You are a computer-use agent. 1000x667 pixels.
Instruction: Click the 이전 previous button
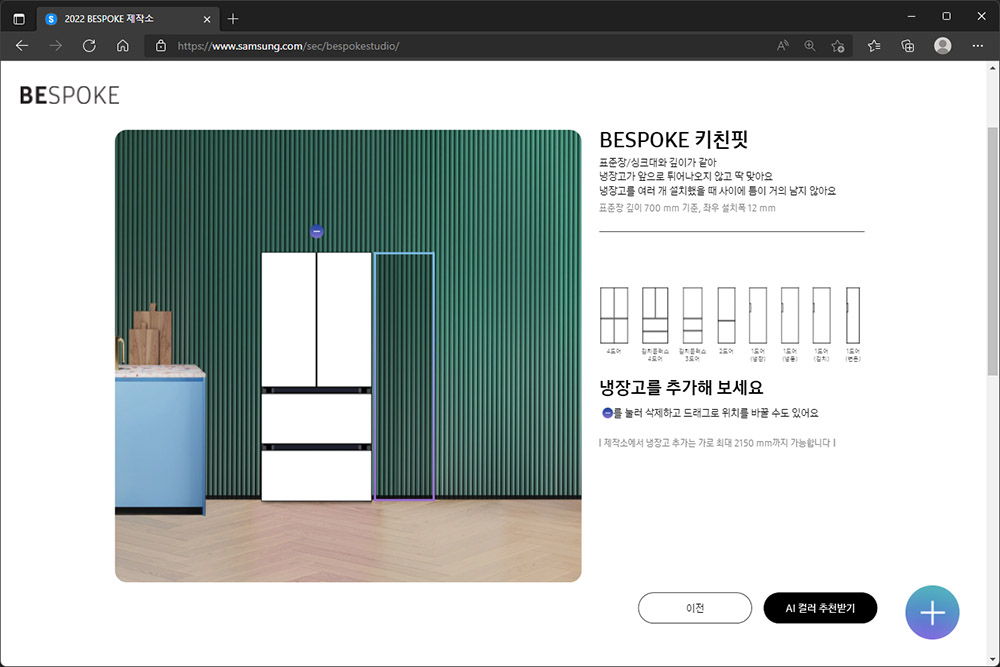tap(695, 608)
